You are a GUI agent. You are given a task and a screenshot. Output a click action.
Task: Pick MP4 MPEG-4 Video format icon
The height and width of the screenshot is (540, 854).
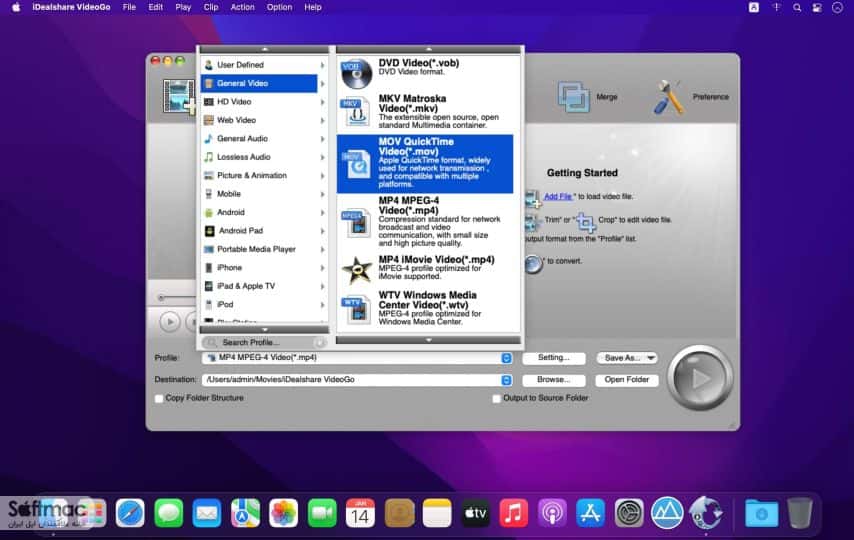pos(356,222)
